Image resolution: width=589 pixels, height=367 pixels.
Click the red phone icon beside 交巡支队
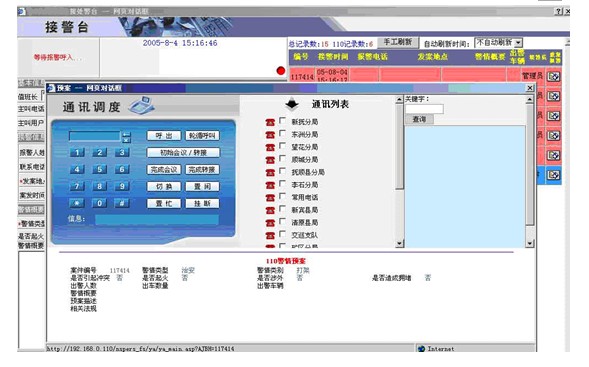270,236
